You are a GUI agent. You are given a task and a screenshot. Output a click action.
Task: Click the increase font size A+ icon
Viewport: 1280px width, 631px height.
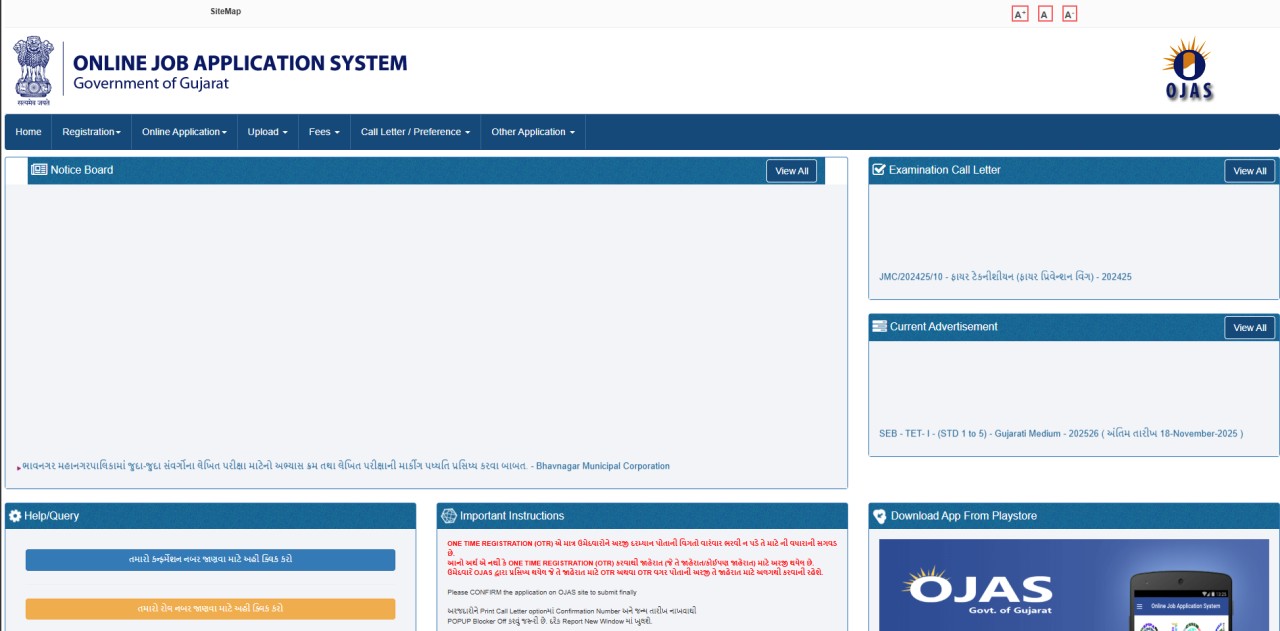pos(1020,14)
